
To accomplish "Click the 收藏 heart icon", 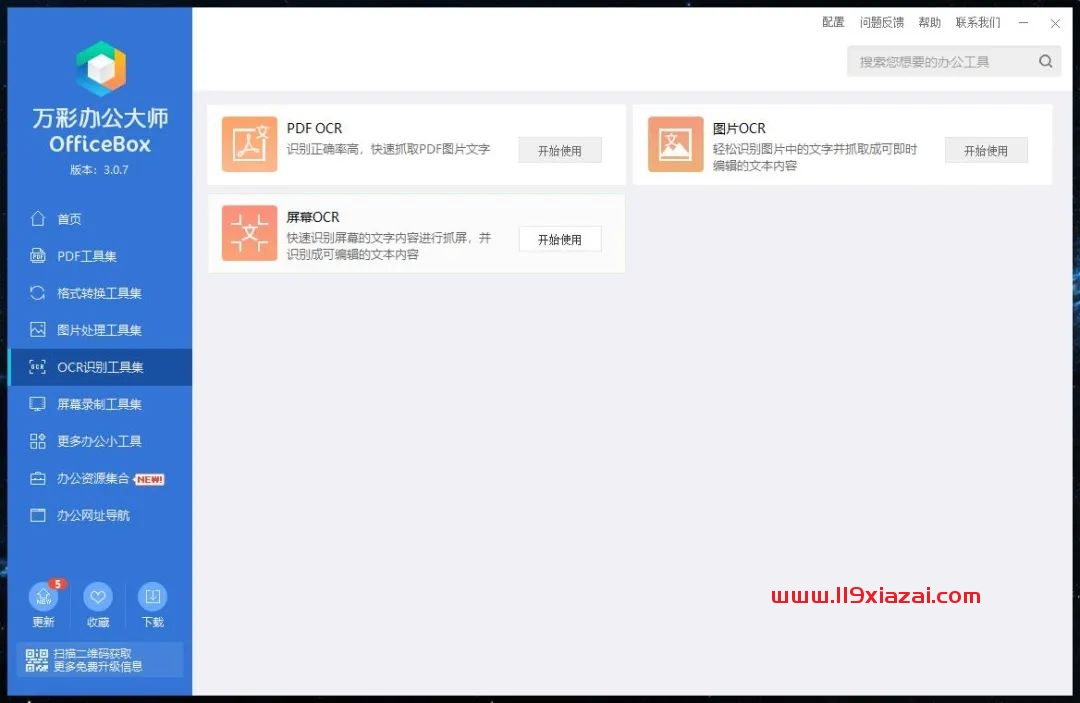I will (x=98, y=596).
